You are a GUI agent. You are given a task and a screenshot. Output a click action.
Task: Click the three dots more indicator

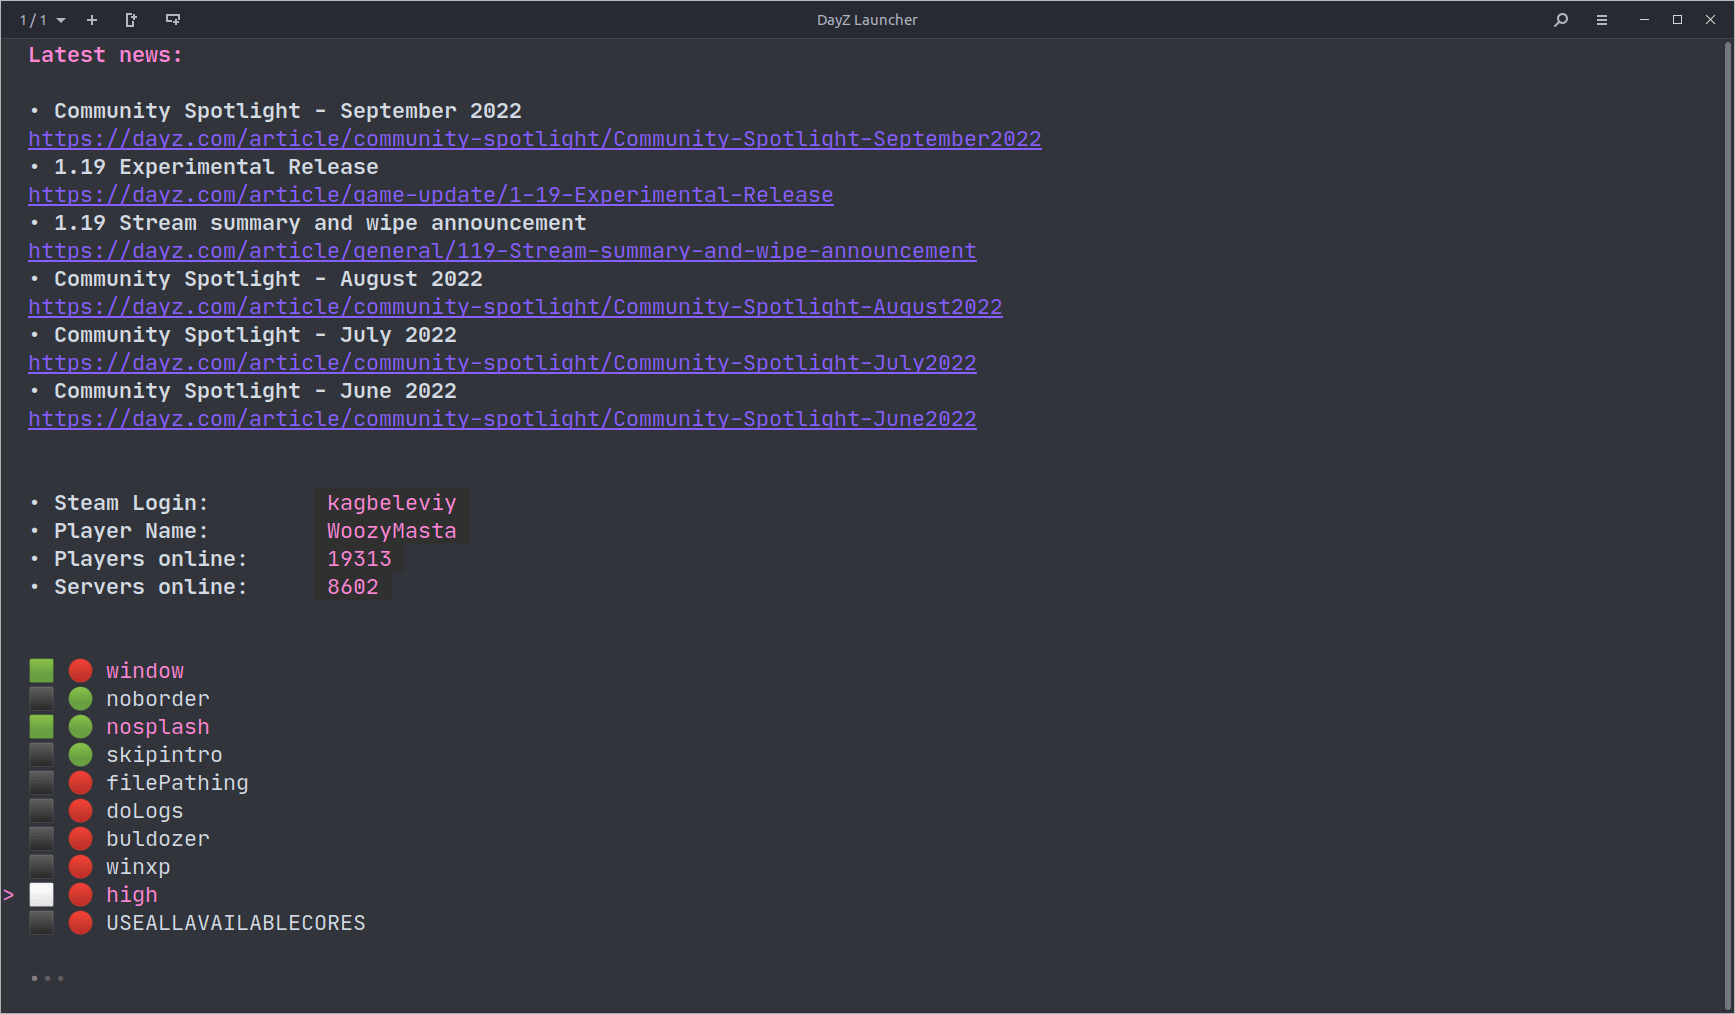(x=47, y=978)
